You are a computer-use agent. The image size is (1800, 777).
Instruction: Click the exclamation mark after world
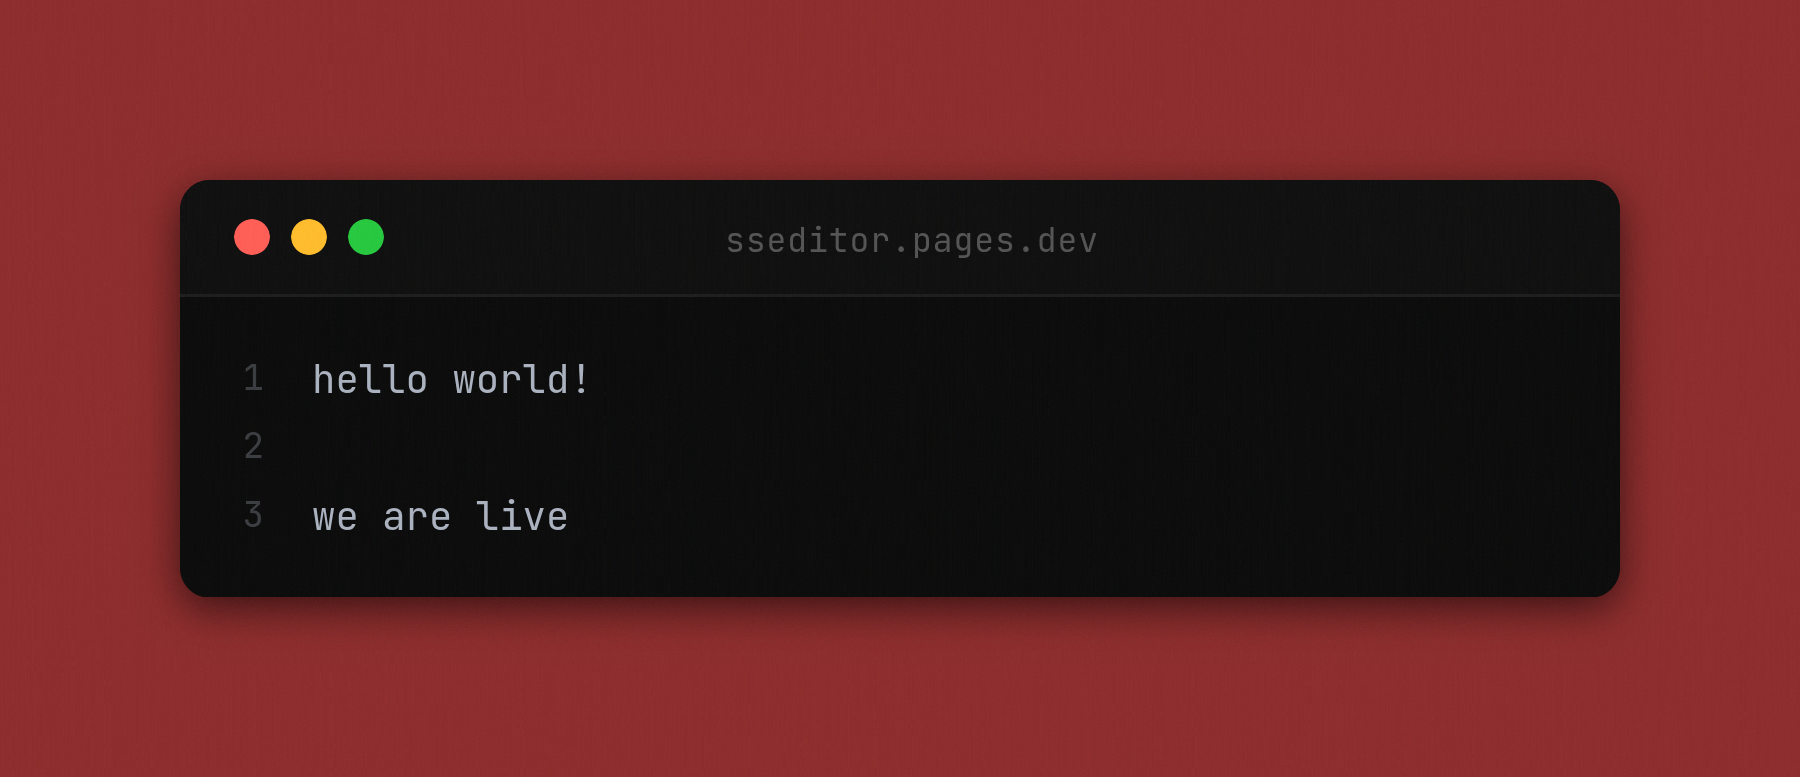(578, 379)
